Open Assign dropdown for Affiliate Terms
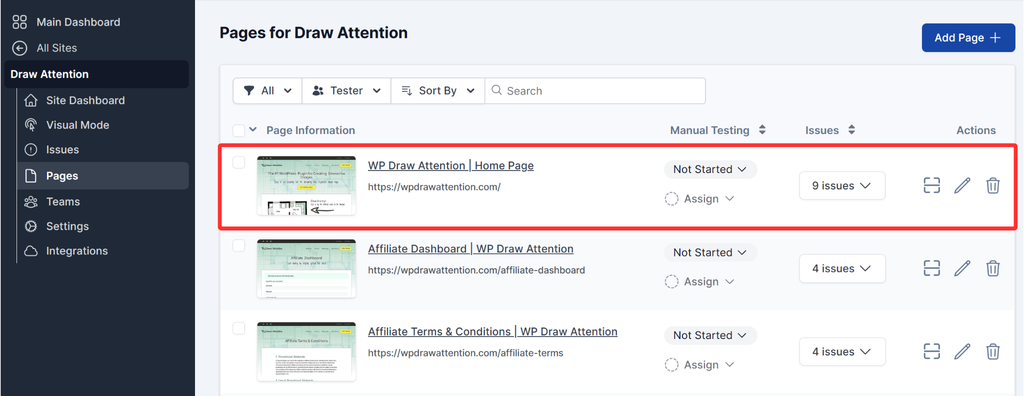The image size is (1024, 396). point(699,365)
